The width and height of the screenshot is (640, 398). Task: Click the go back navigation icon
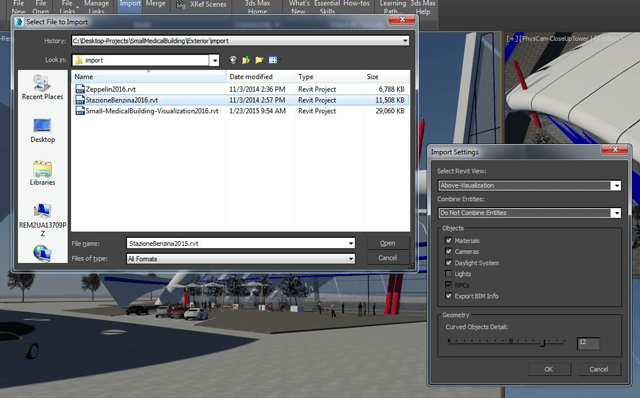233,60
